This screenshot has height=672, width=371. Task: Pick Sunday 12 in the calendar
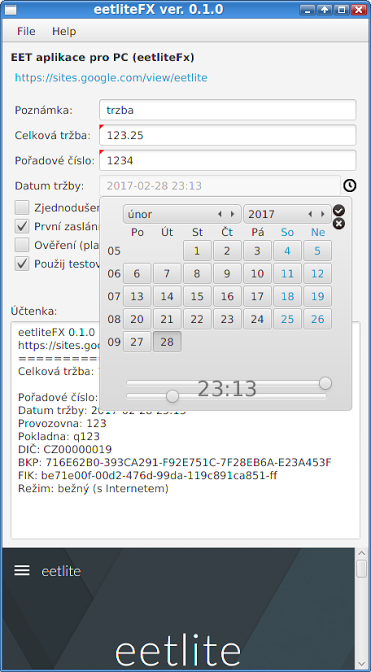(317, 273)
